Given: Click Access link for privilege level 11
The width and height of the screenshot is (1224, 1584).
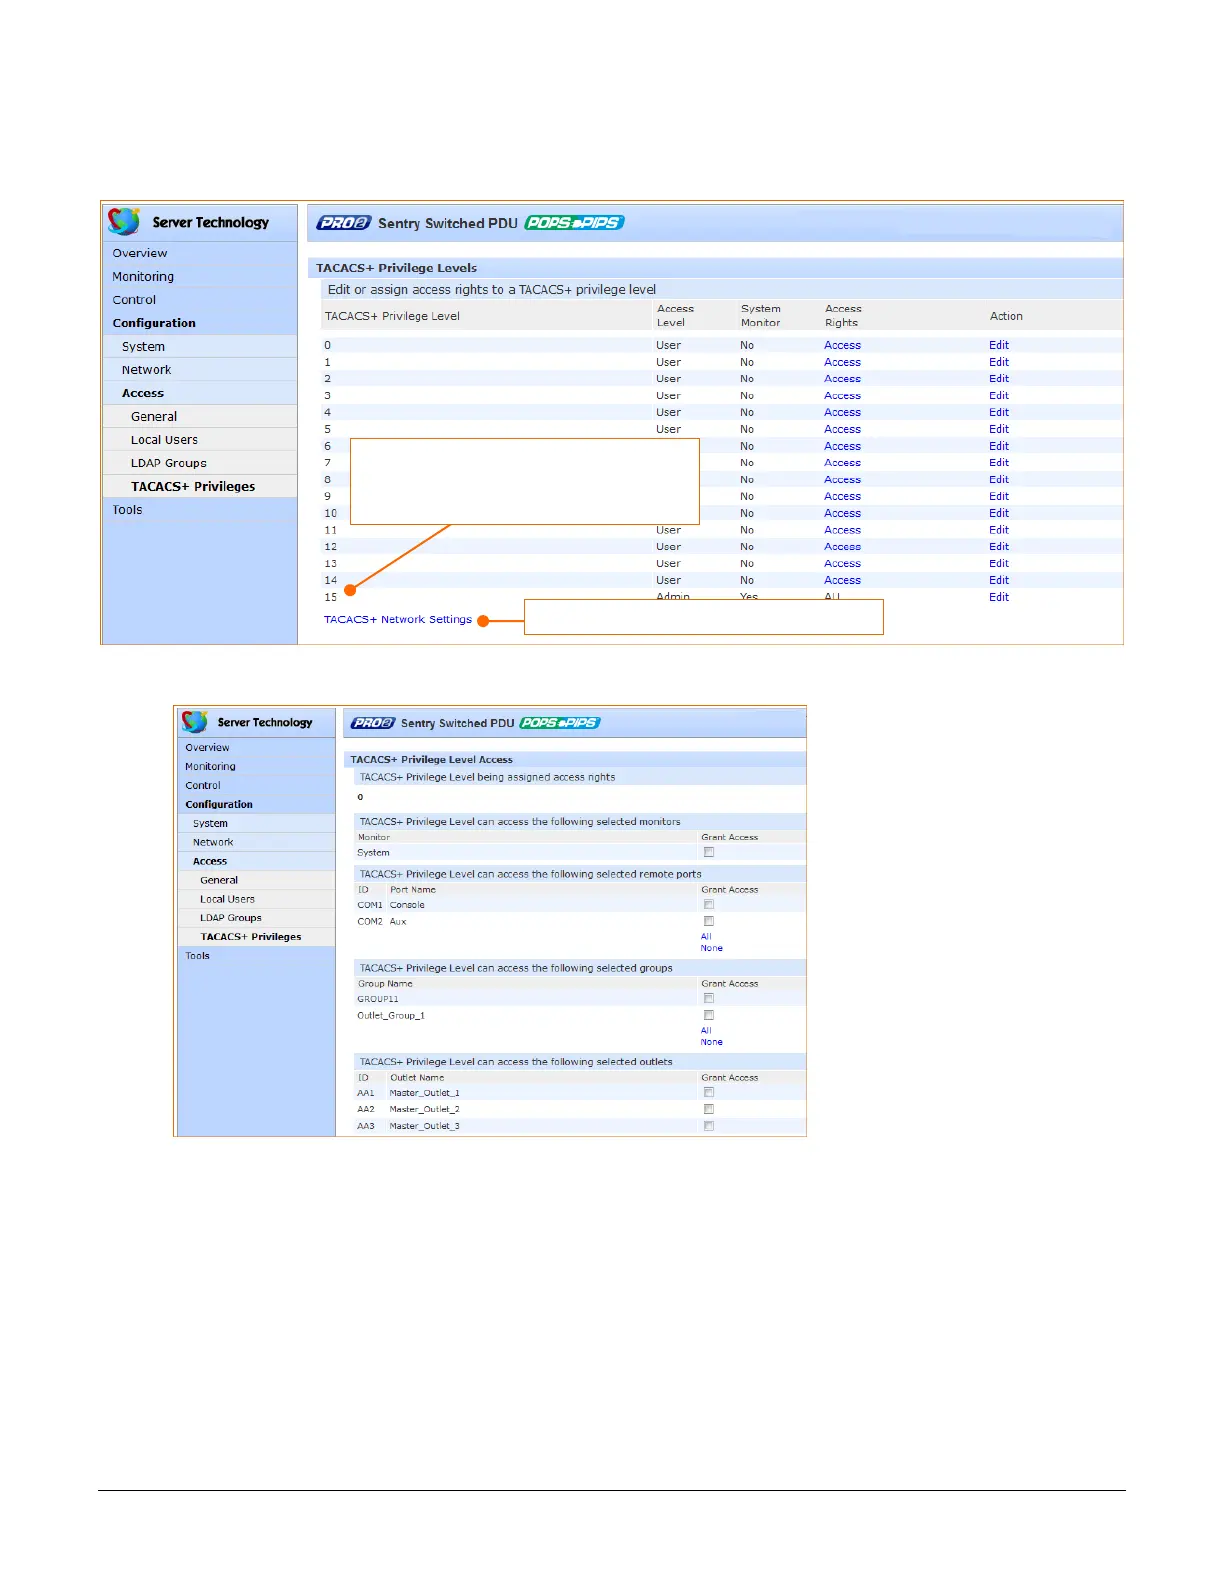Looking at the screenshot, I should point(842,530).
